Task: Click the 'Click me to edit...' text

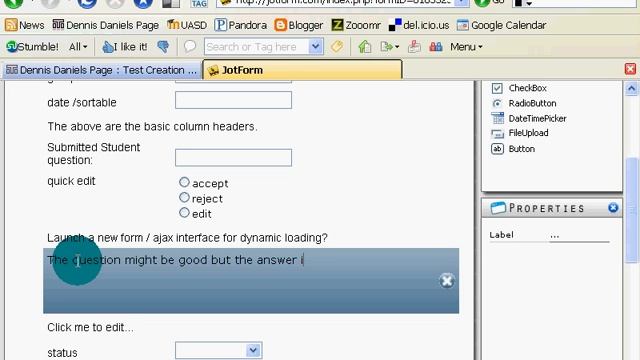Action: click(x=90, y=327)
